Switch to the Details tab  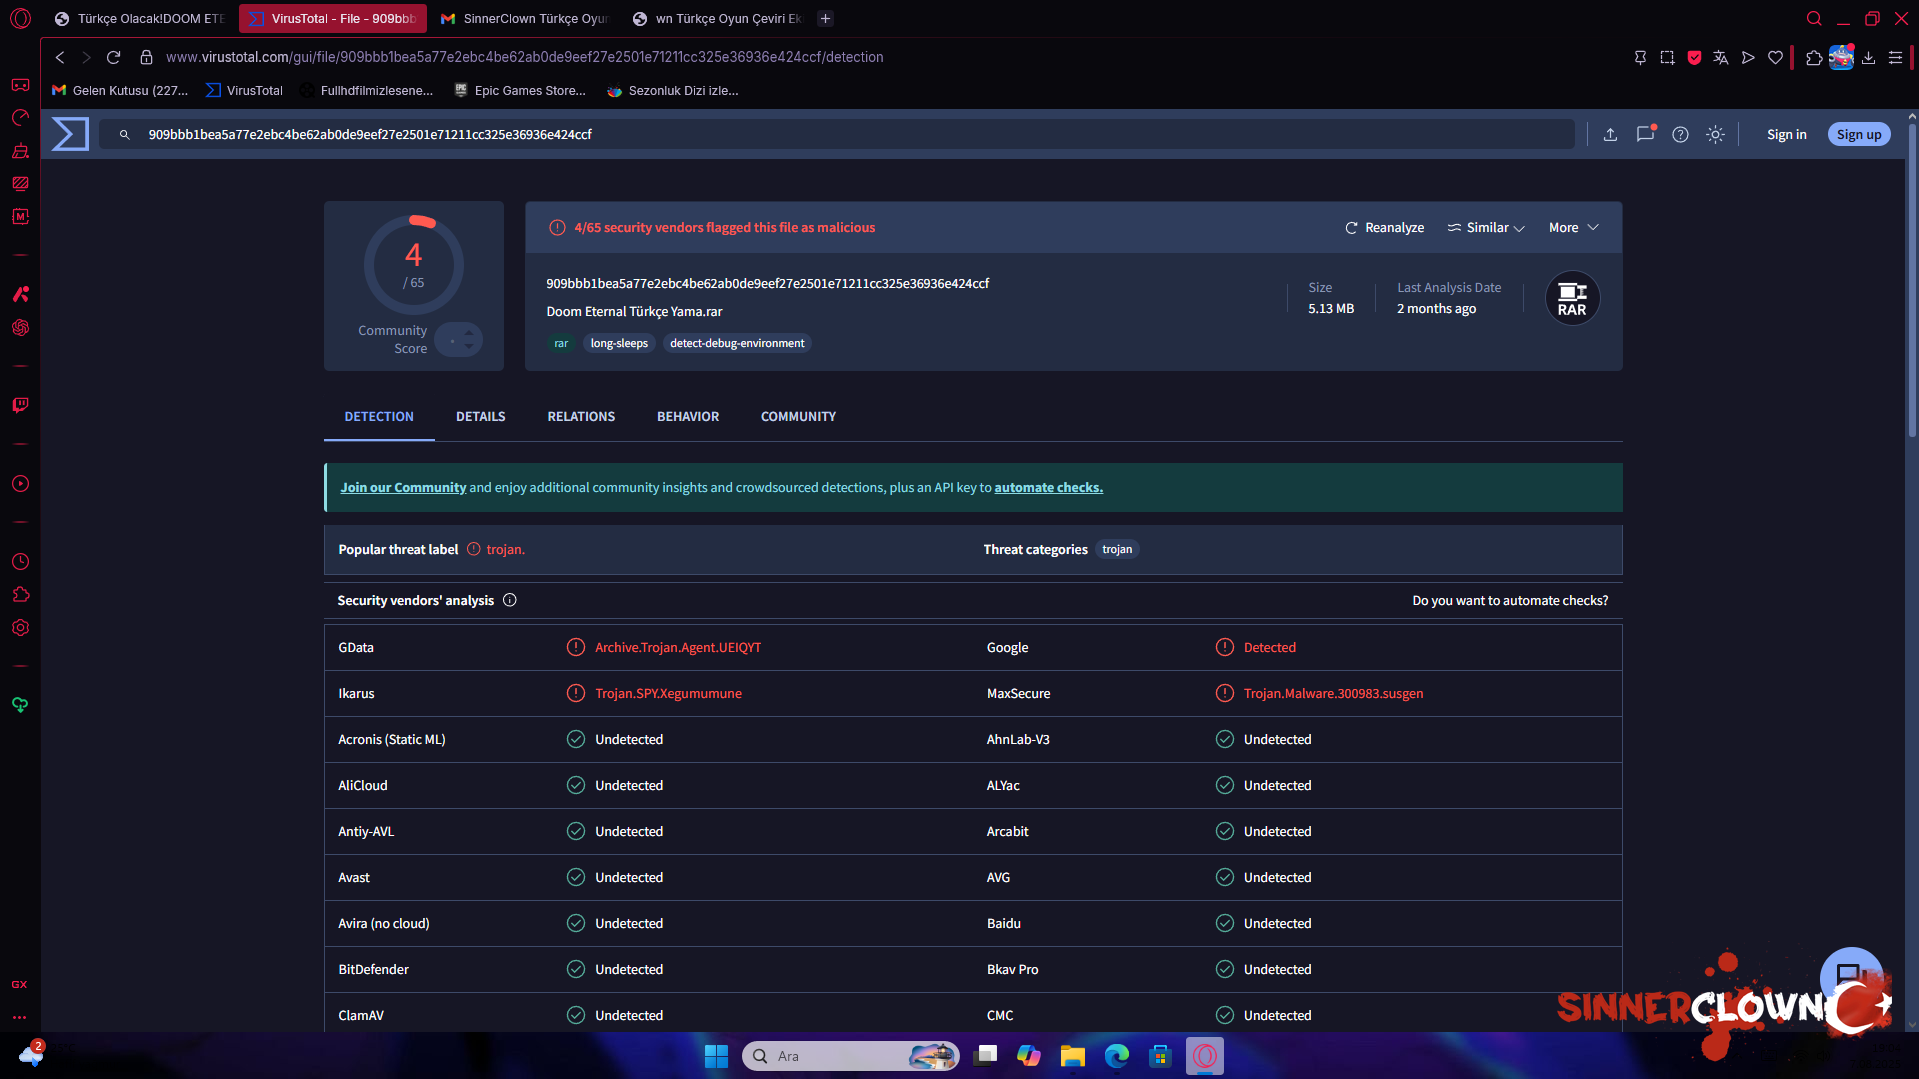coord(480,416)
